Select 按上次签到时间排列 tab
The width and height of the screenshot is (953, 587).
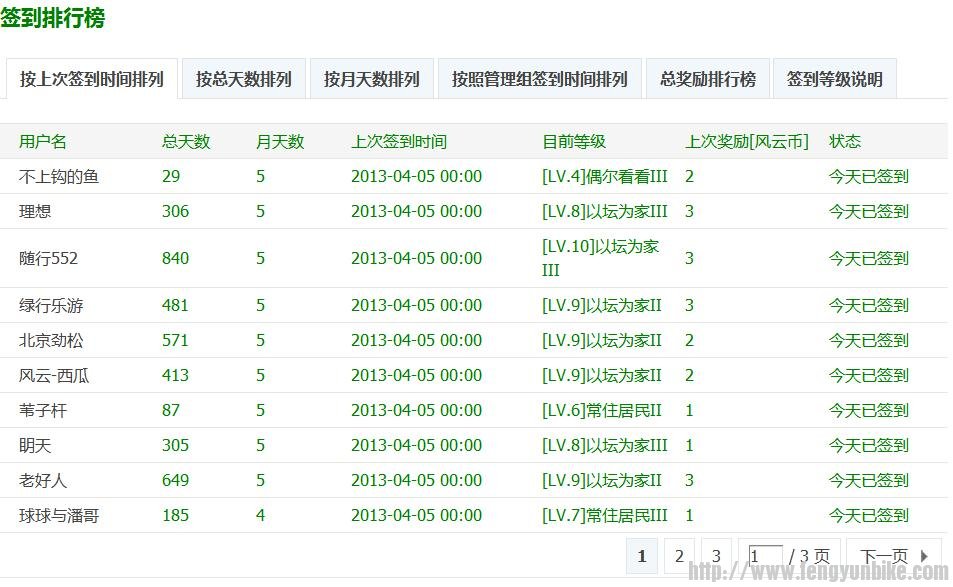pyautogui.click(x=92, y=79)
